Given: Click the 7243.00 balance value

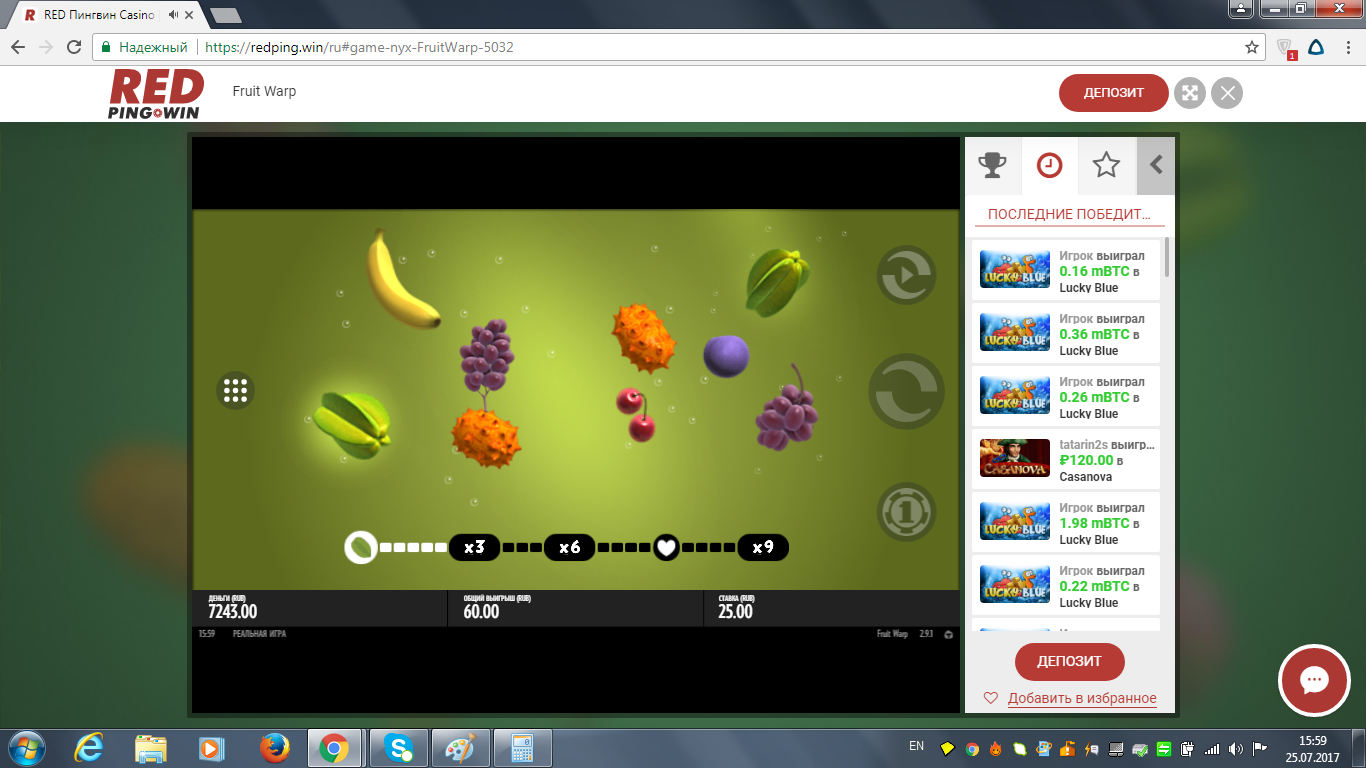Looking at the screenshot, I should (x=232, y=612).
